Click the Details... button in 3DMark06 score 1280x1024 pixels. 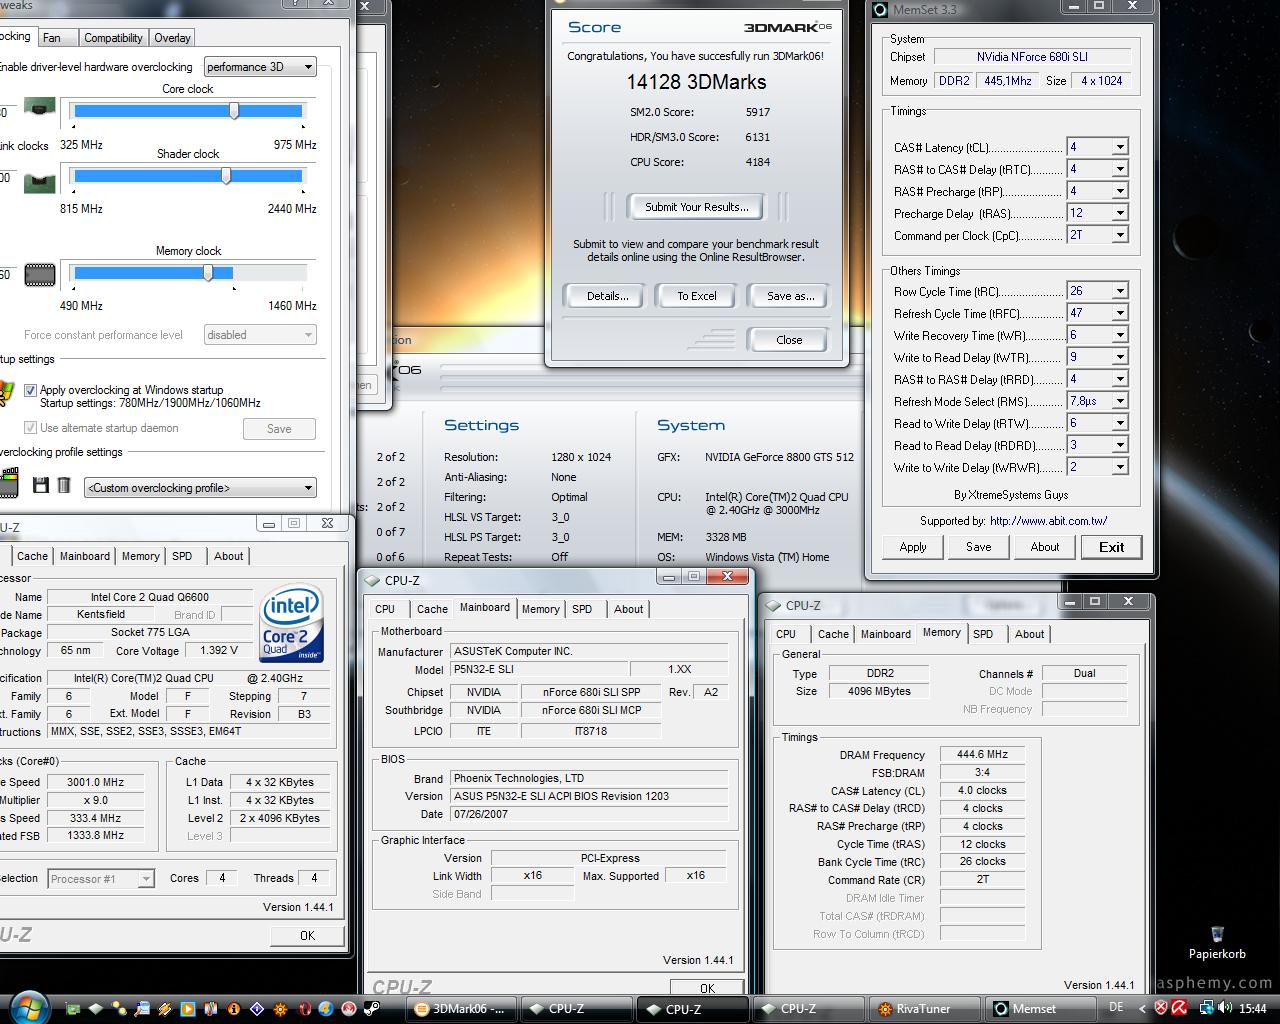coord(607,296)
